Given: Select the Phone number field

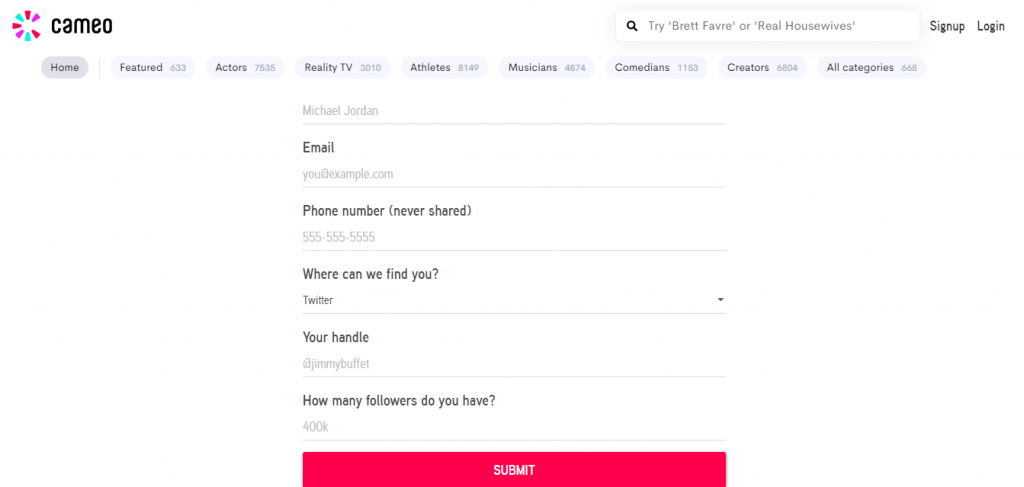Looking at the screenshot, I should click(513, 237).
